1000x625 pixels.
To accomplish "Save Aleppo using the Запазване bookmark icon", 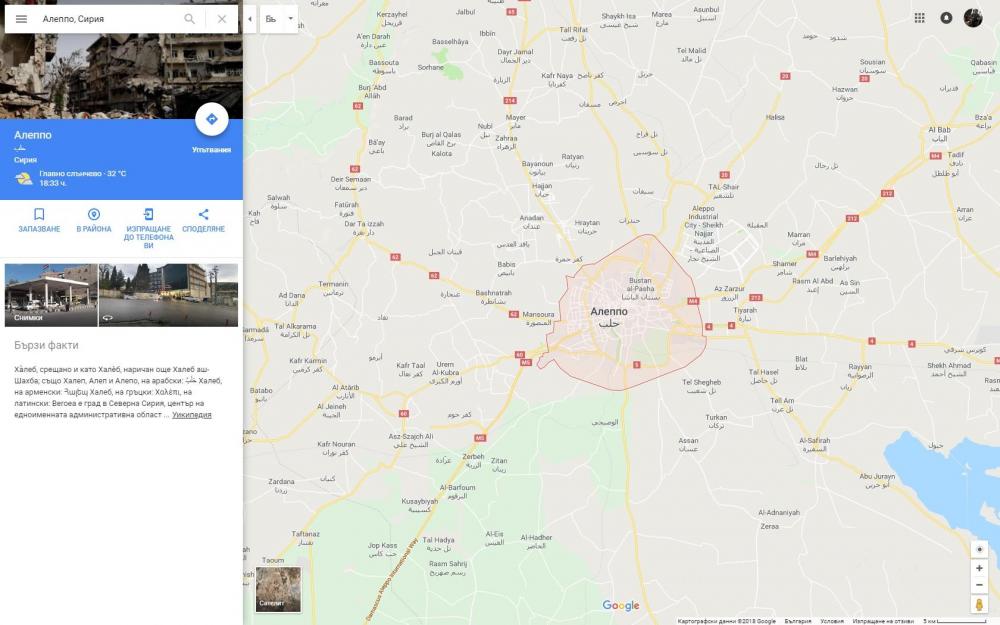I will pyautogui.click(x=39, y=215).
